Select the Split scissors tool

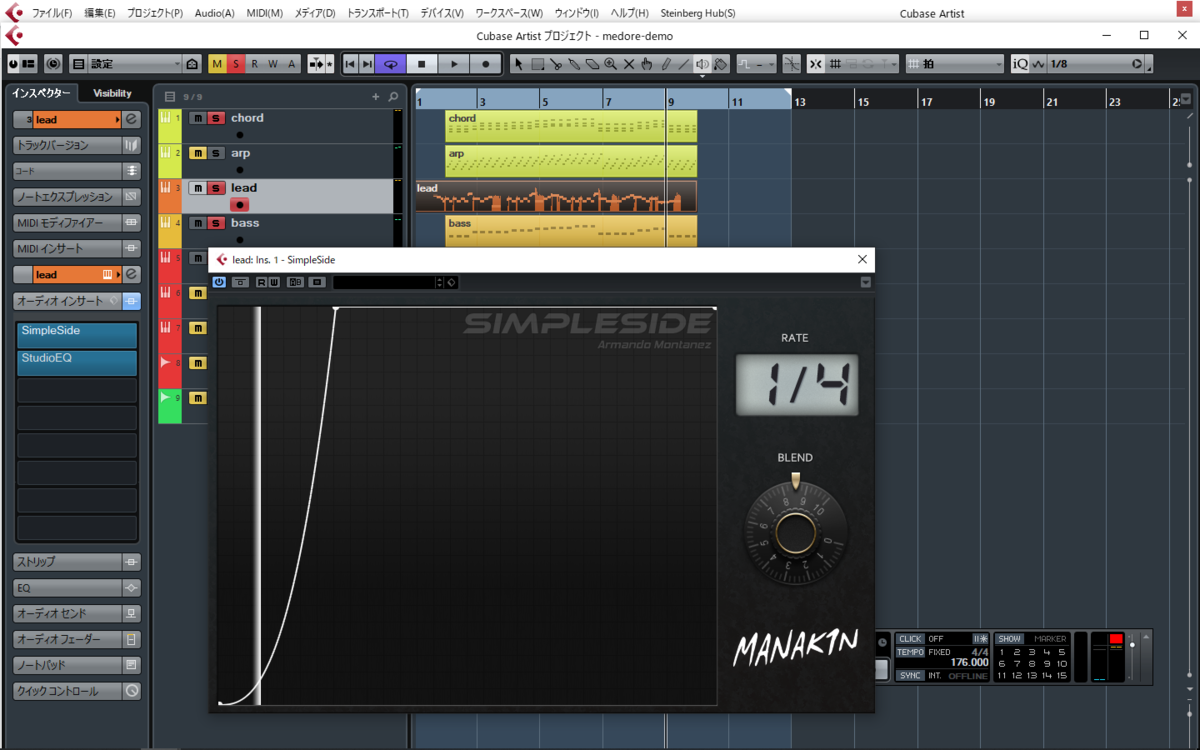[x=555, y=64]
